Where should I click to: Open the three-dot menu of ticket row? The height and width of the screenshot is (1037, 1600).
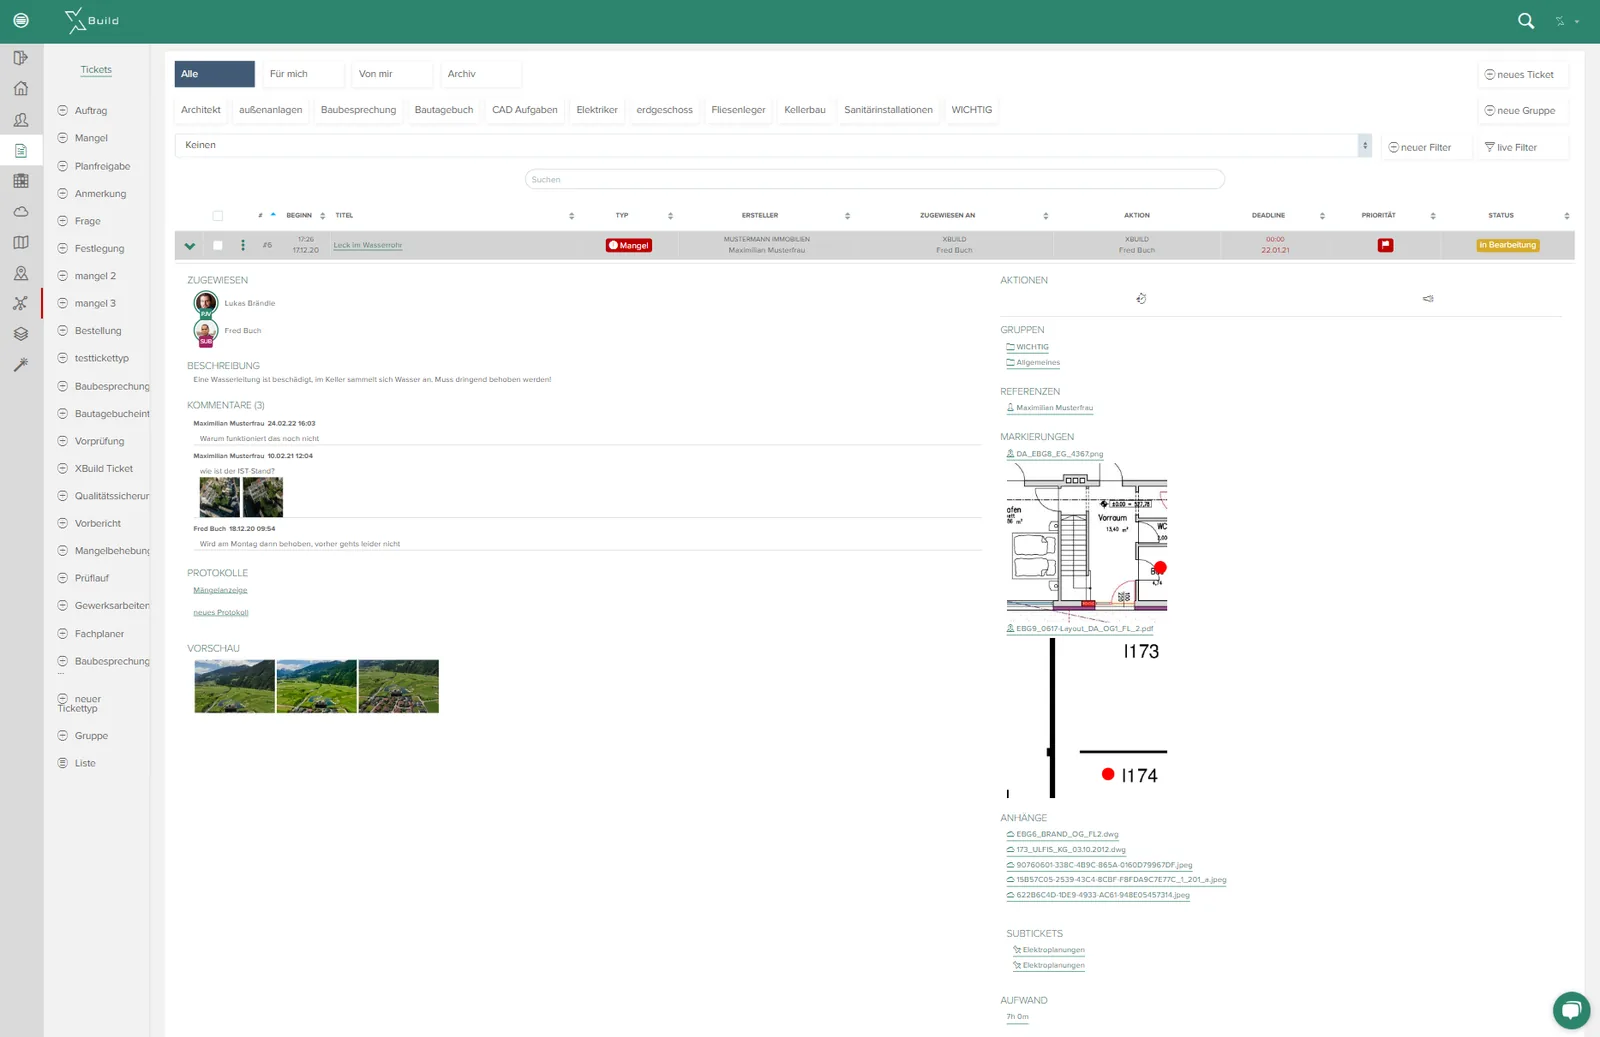[x=243, y=245]
